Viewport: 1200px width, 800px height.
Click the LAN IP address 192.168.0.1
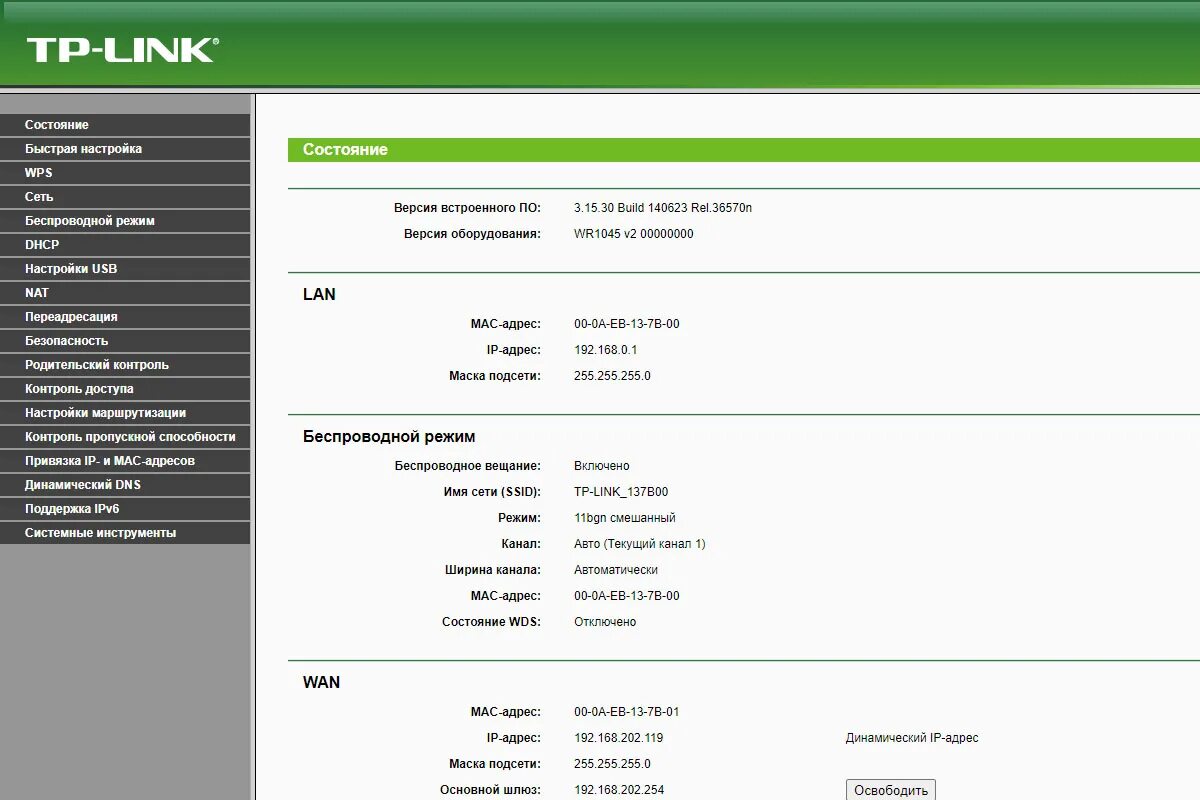pos(606,350)
